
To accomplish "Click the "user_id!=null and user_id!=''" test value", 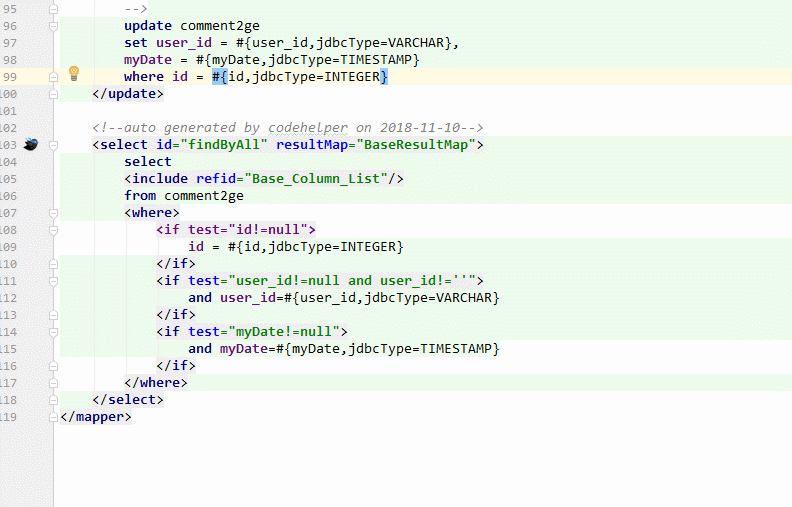I will point(352,281).
